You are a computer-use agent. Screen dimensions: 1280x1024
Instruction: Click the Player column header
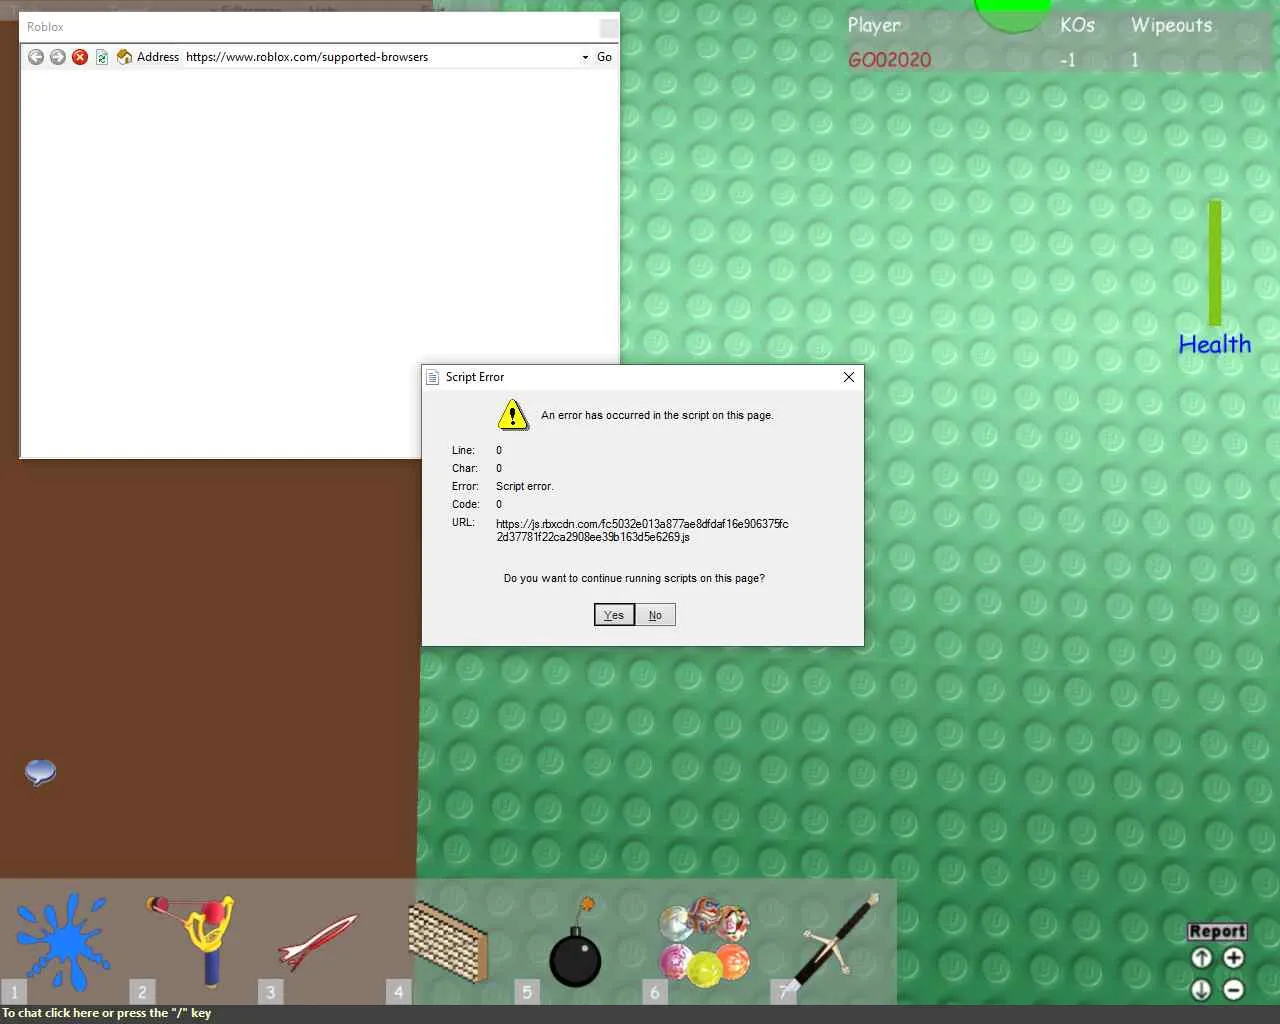874,26
